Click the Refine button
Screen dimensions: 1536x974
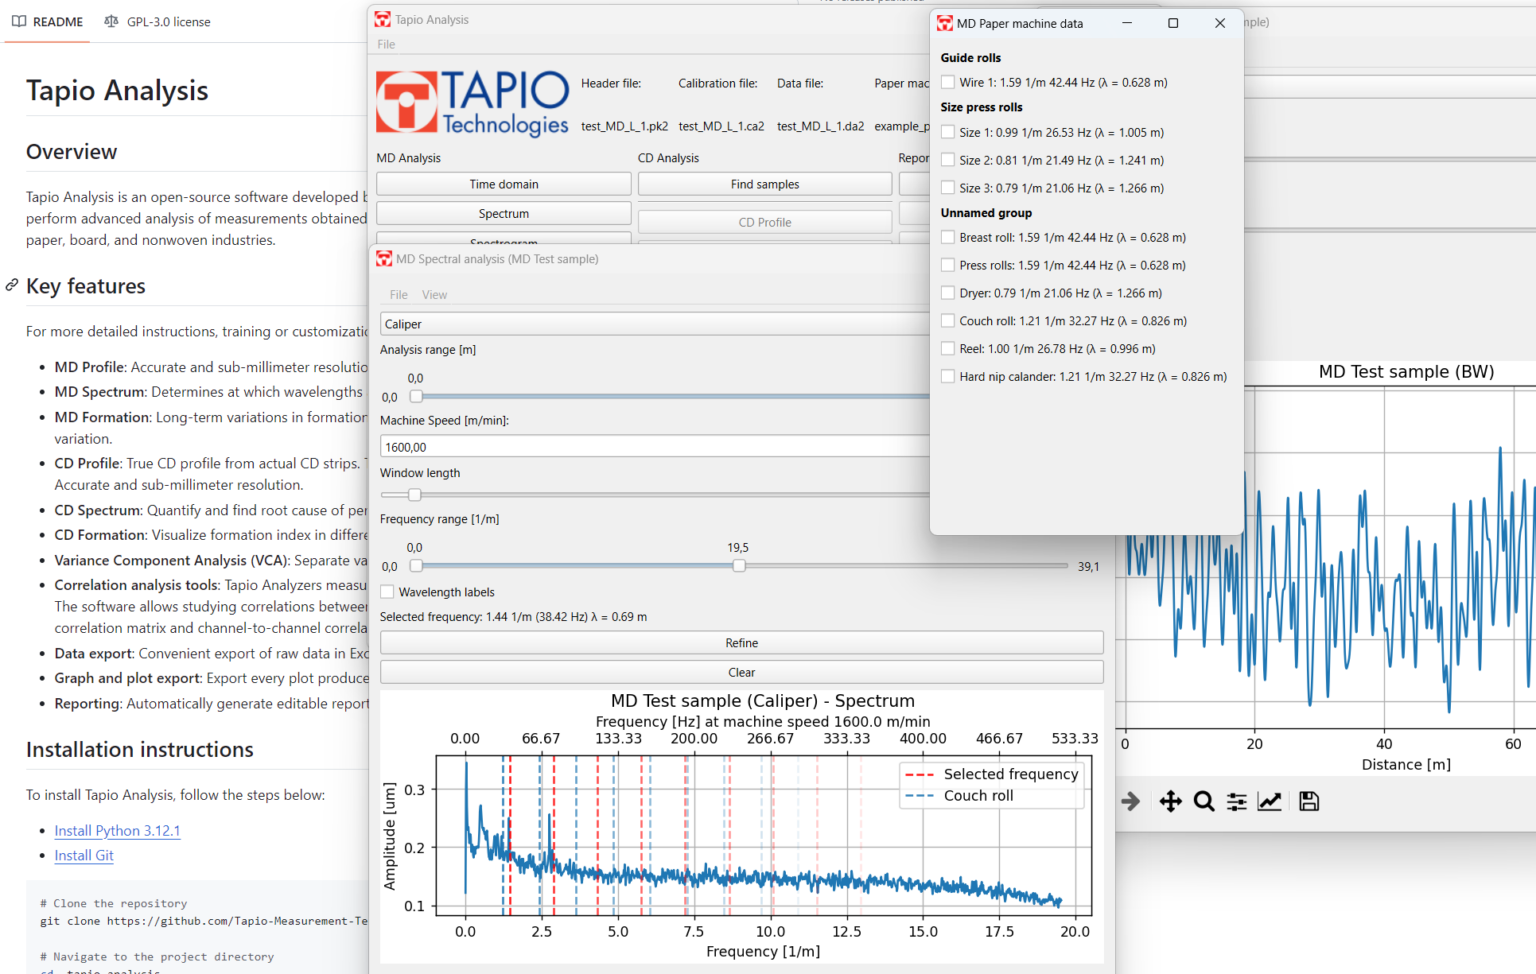tap(741, 642)
